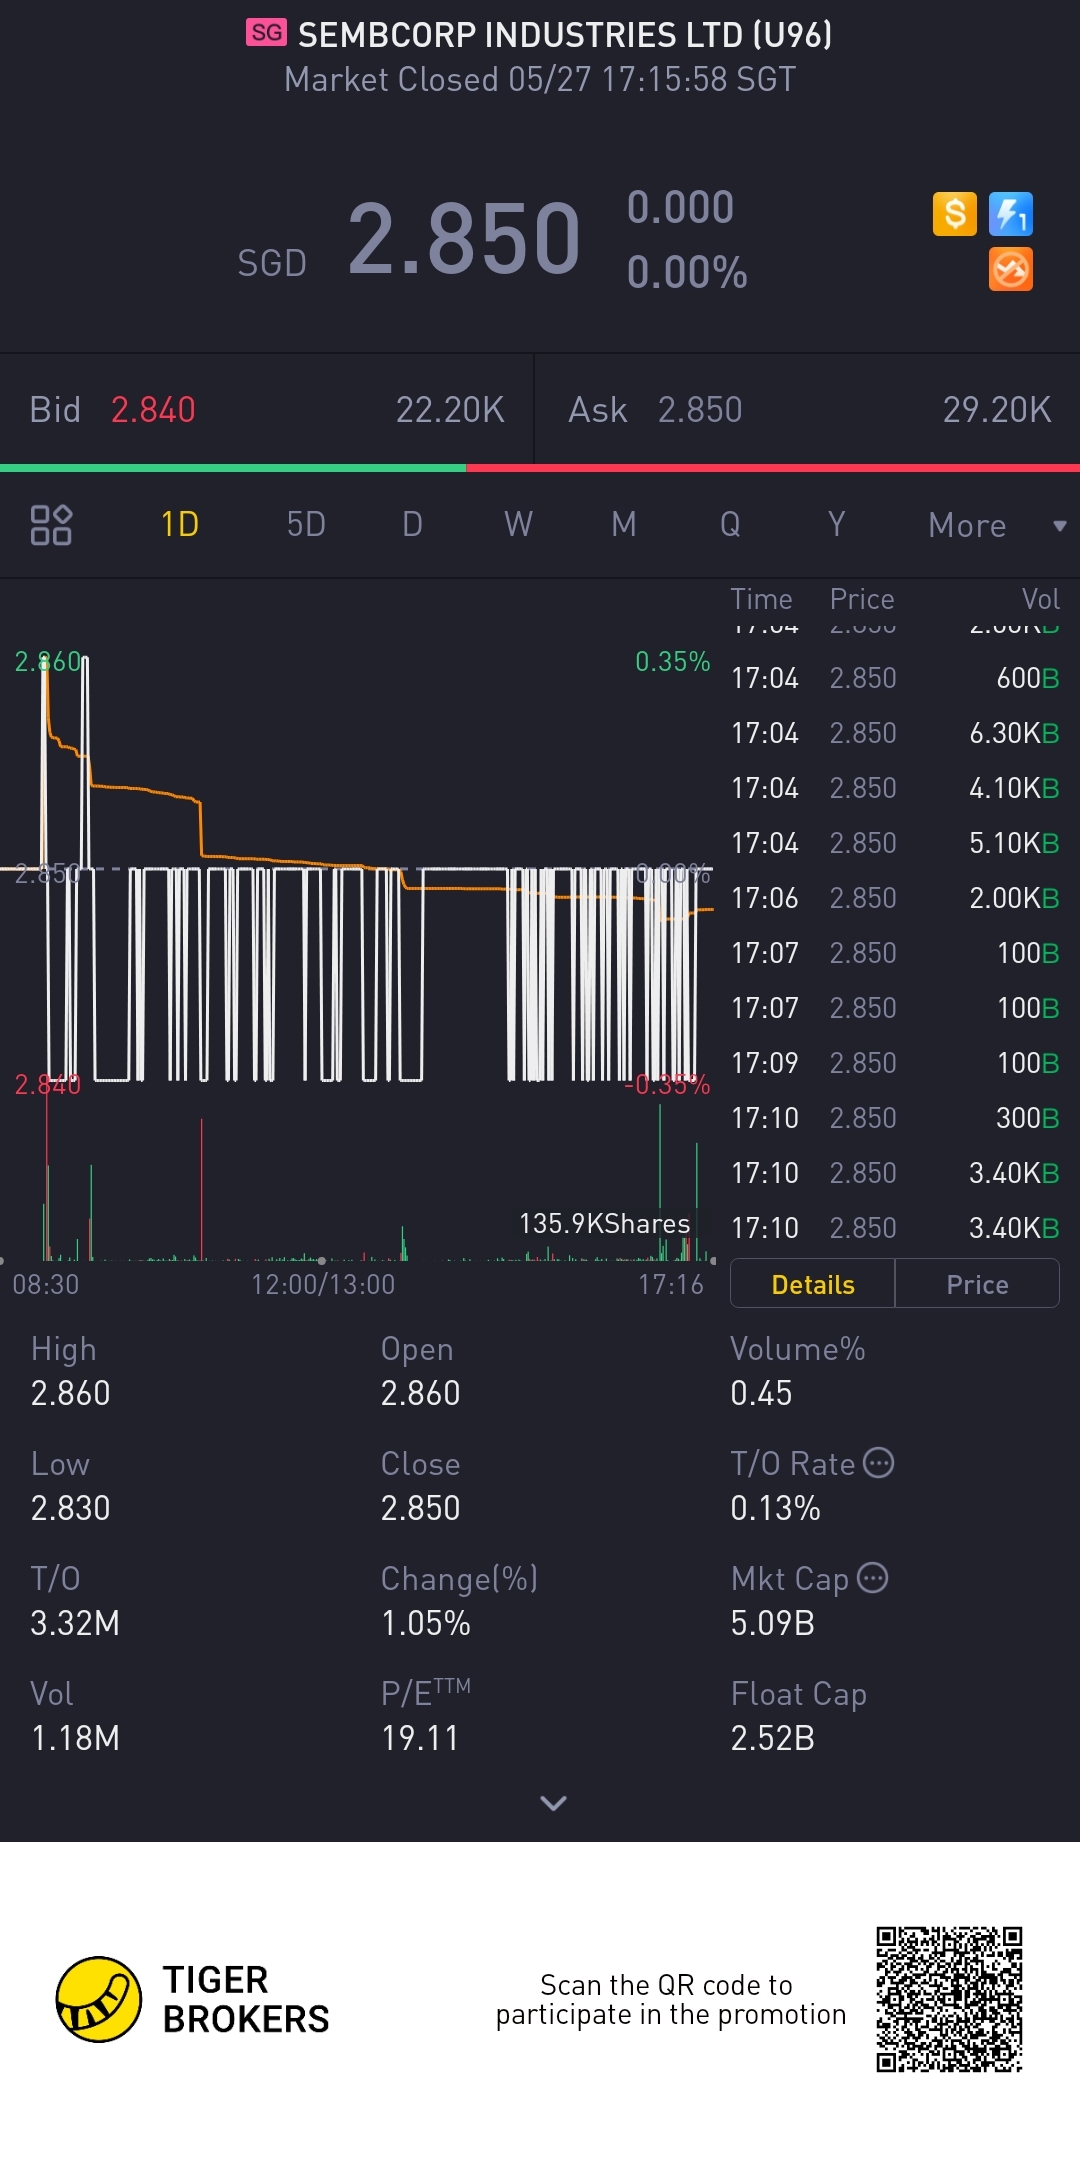Select the 1D chart period
Screen dimensions: 1080x2158
tap(180, 524)
